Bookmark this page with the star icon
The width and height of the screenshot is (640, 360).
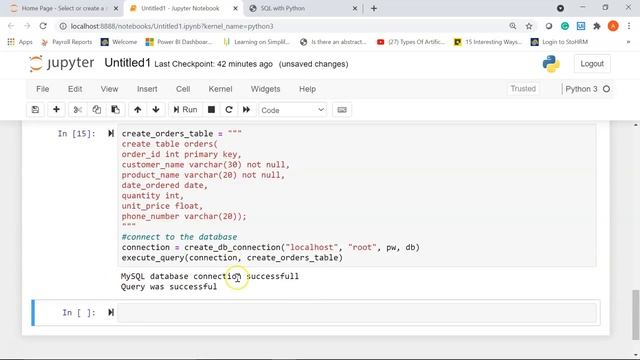529,26
